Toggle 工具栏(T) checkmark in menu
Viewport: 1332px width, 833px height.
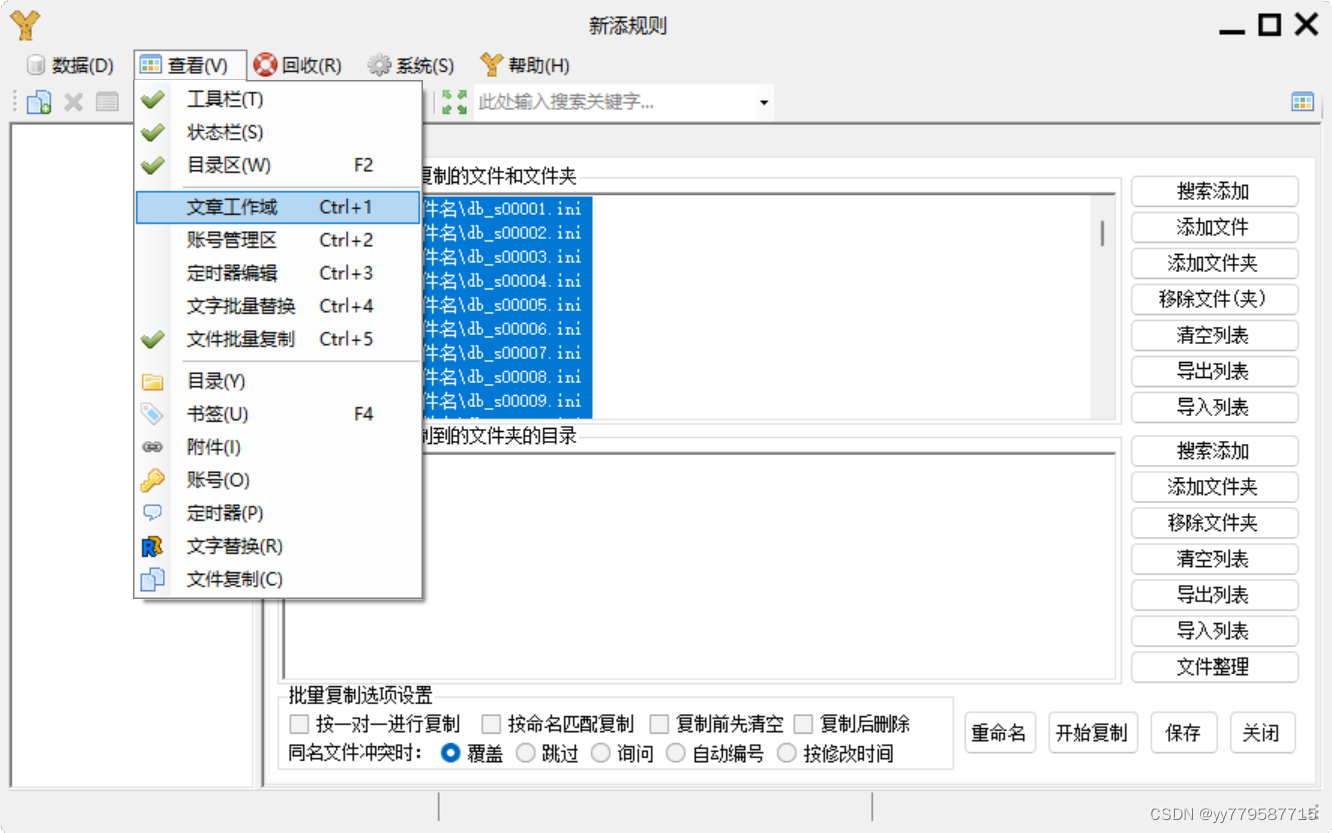(277, 99)
